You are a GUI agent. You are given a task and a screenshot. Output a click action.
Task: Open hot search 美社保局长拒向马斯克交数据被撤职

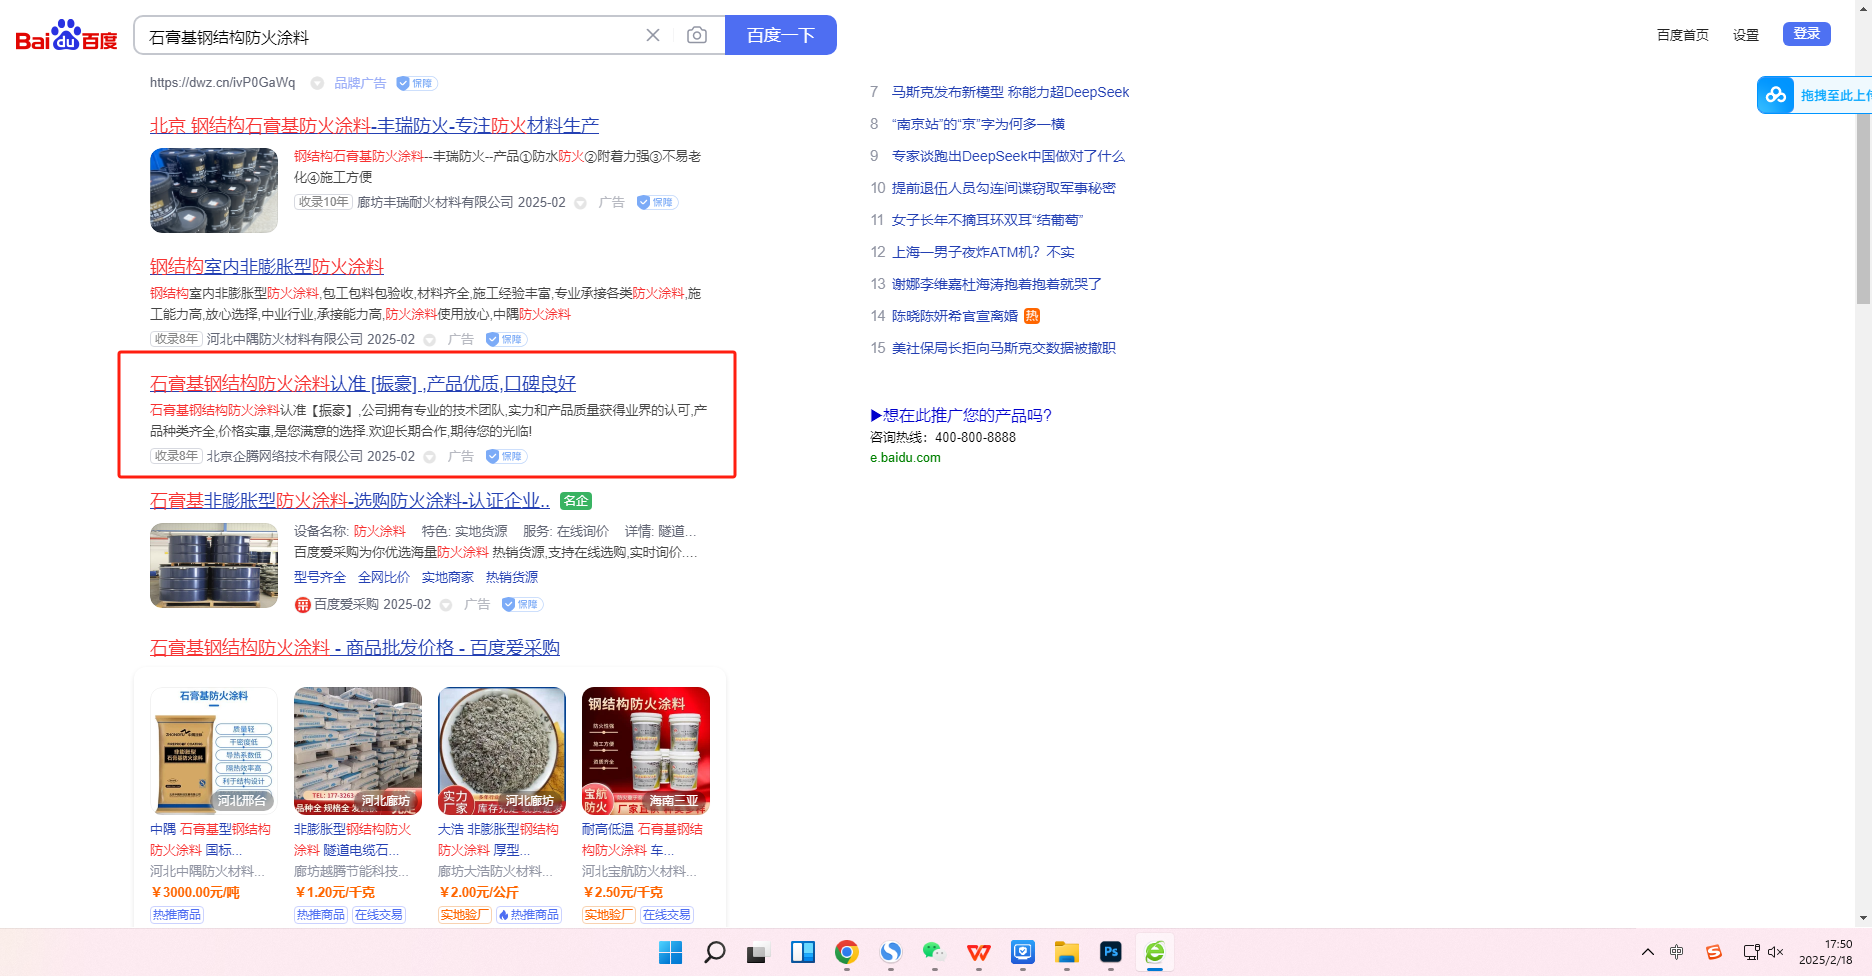pos(1004,348)
